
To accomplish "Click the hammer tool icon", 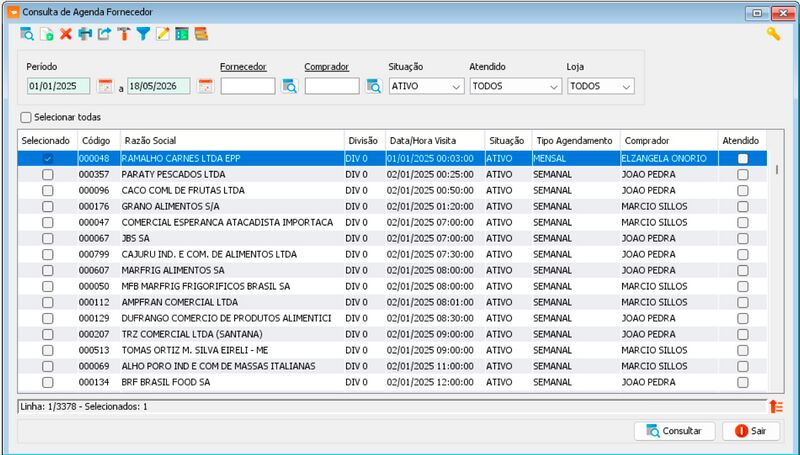I will click(124, 34).
